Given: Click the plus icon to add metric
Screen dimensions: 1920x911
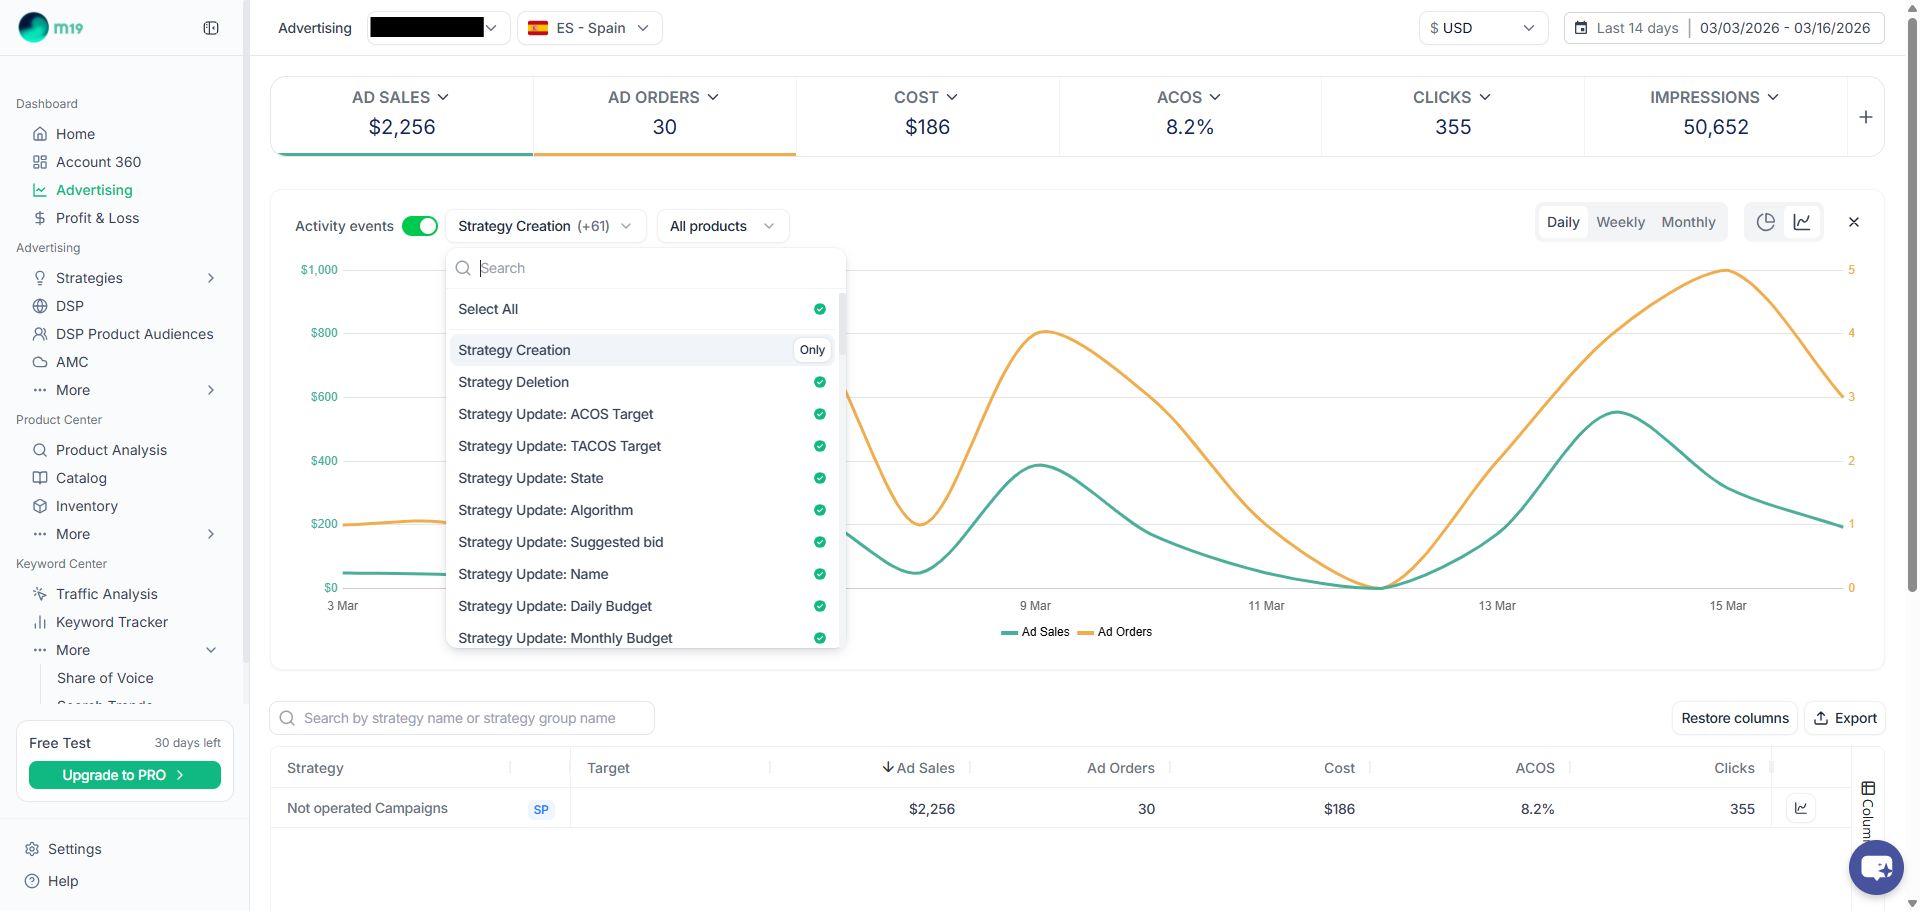Looking at the screenshot, I should (1865, 117).
